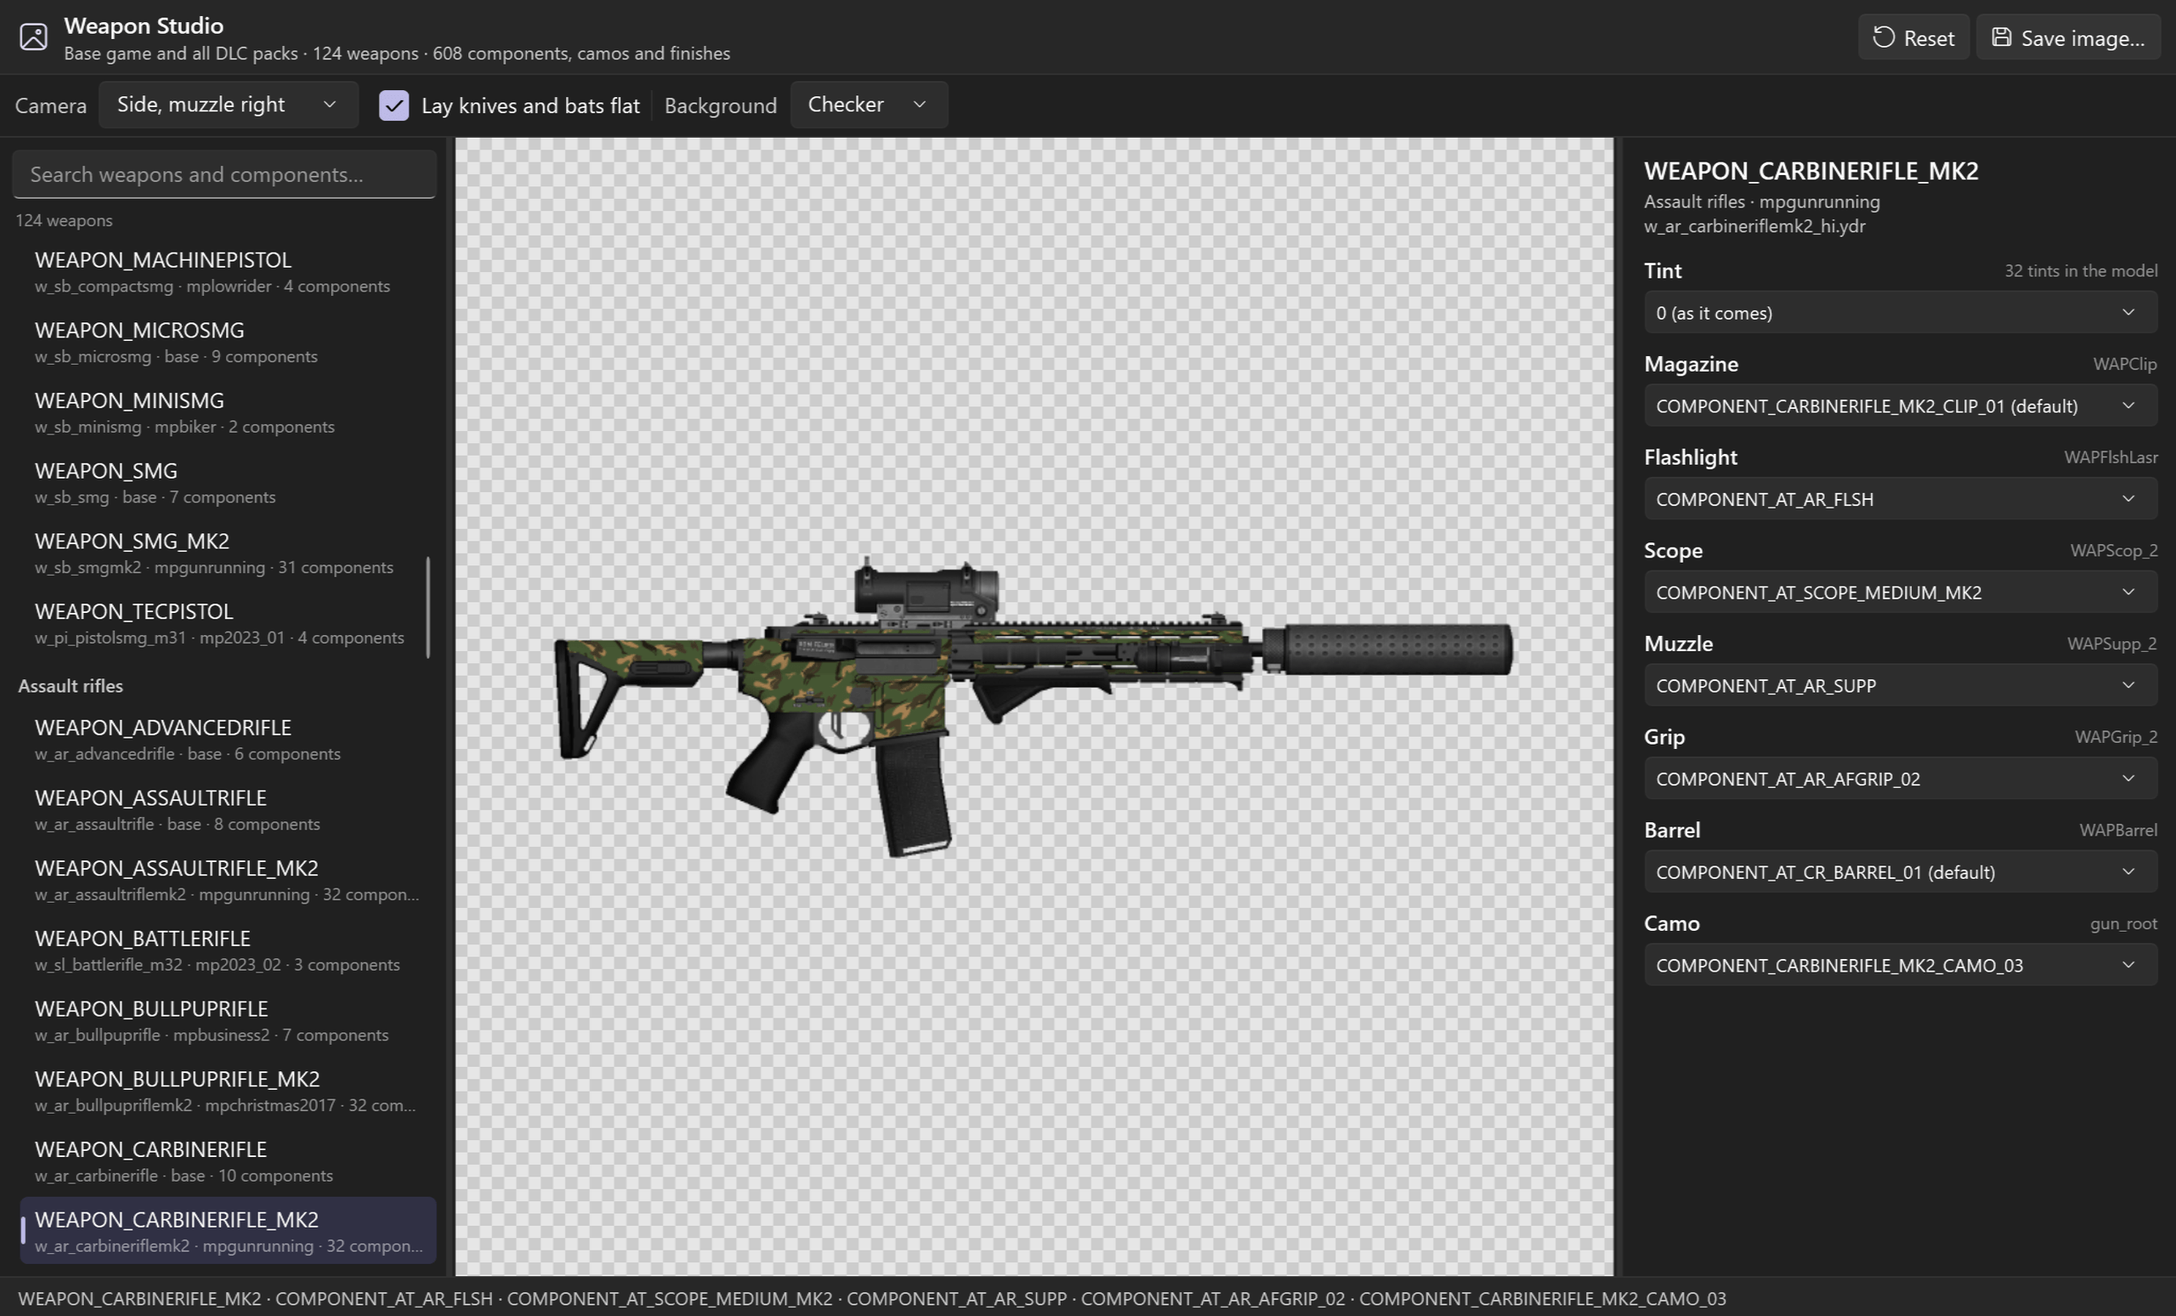This screenshot has width=2176, height=1316.
Task: Click the WAPBarrel bone label
Action: 2118,830
